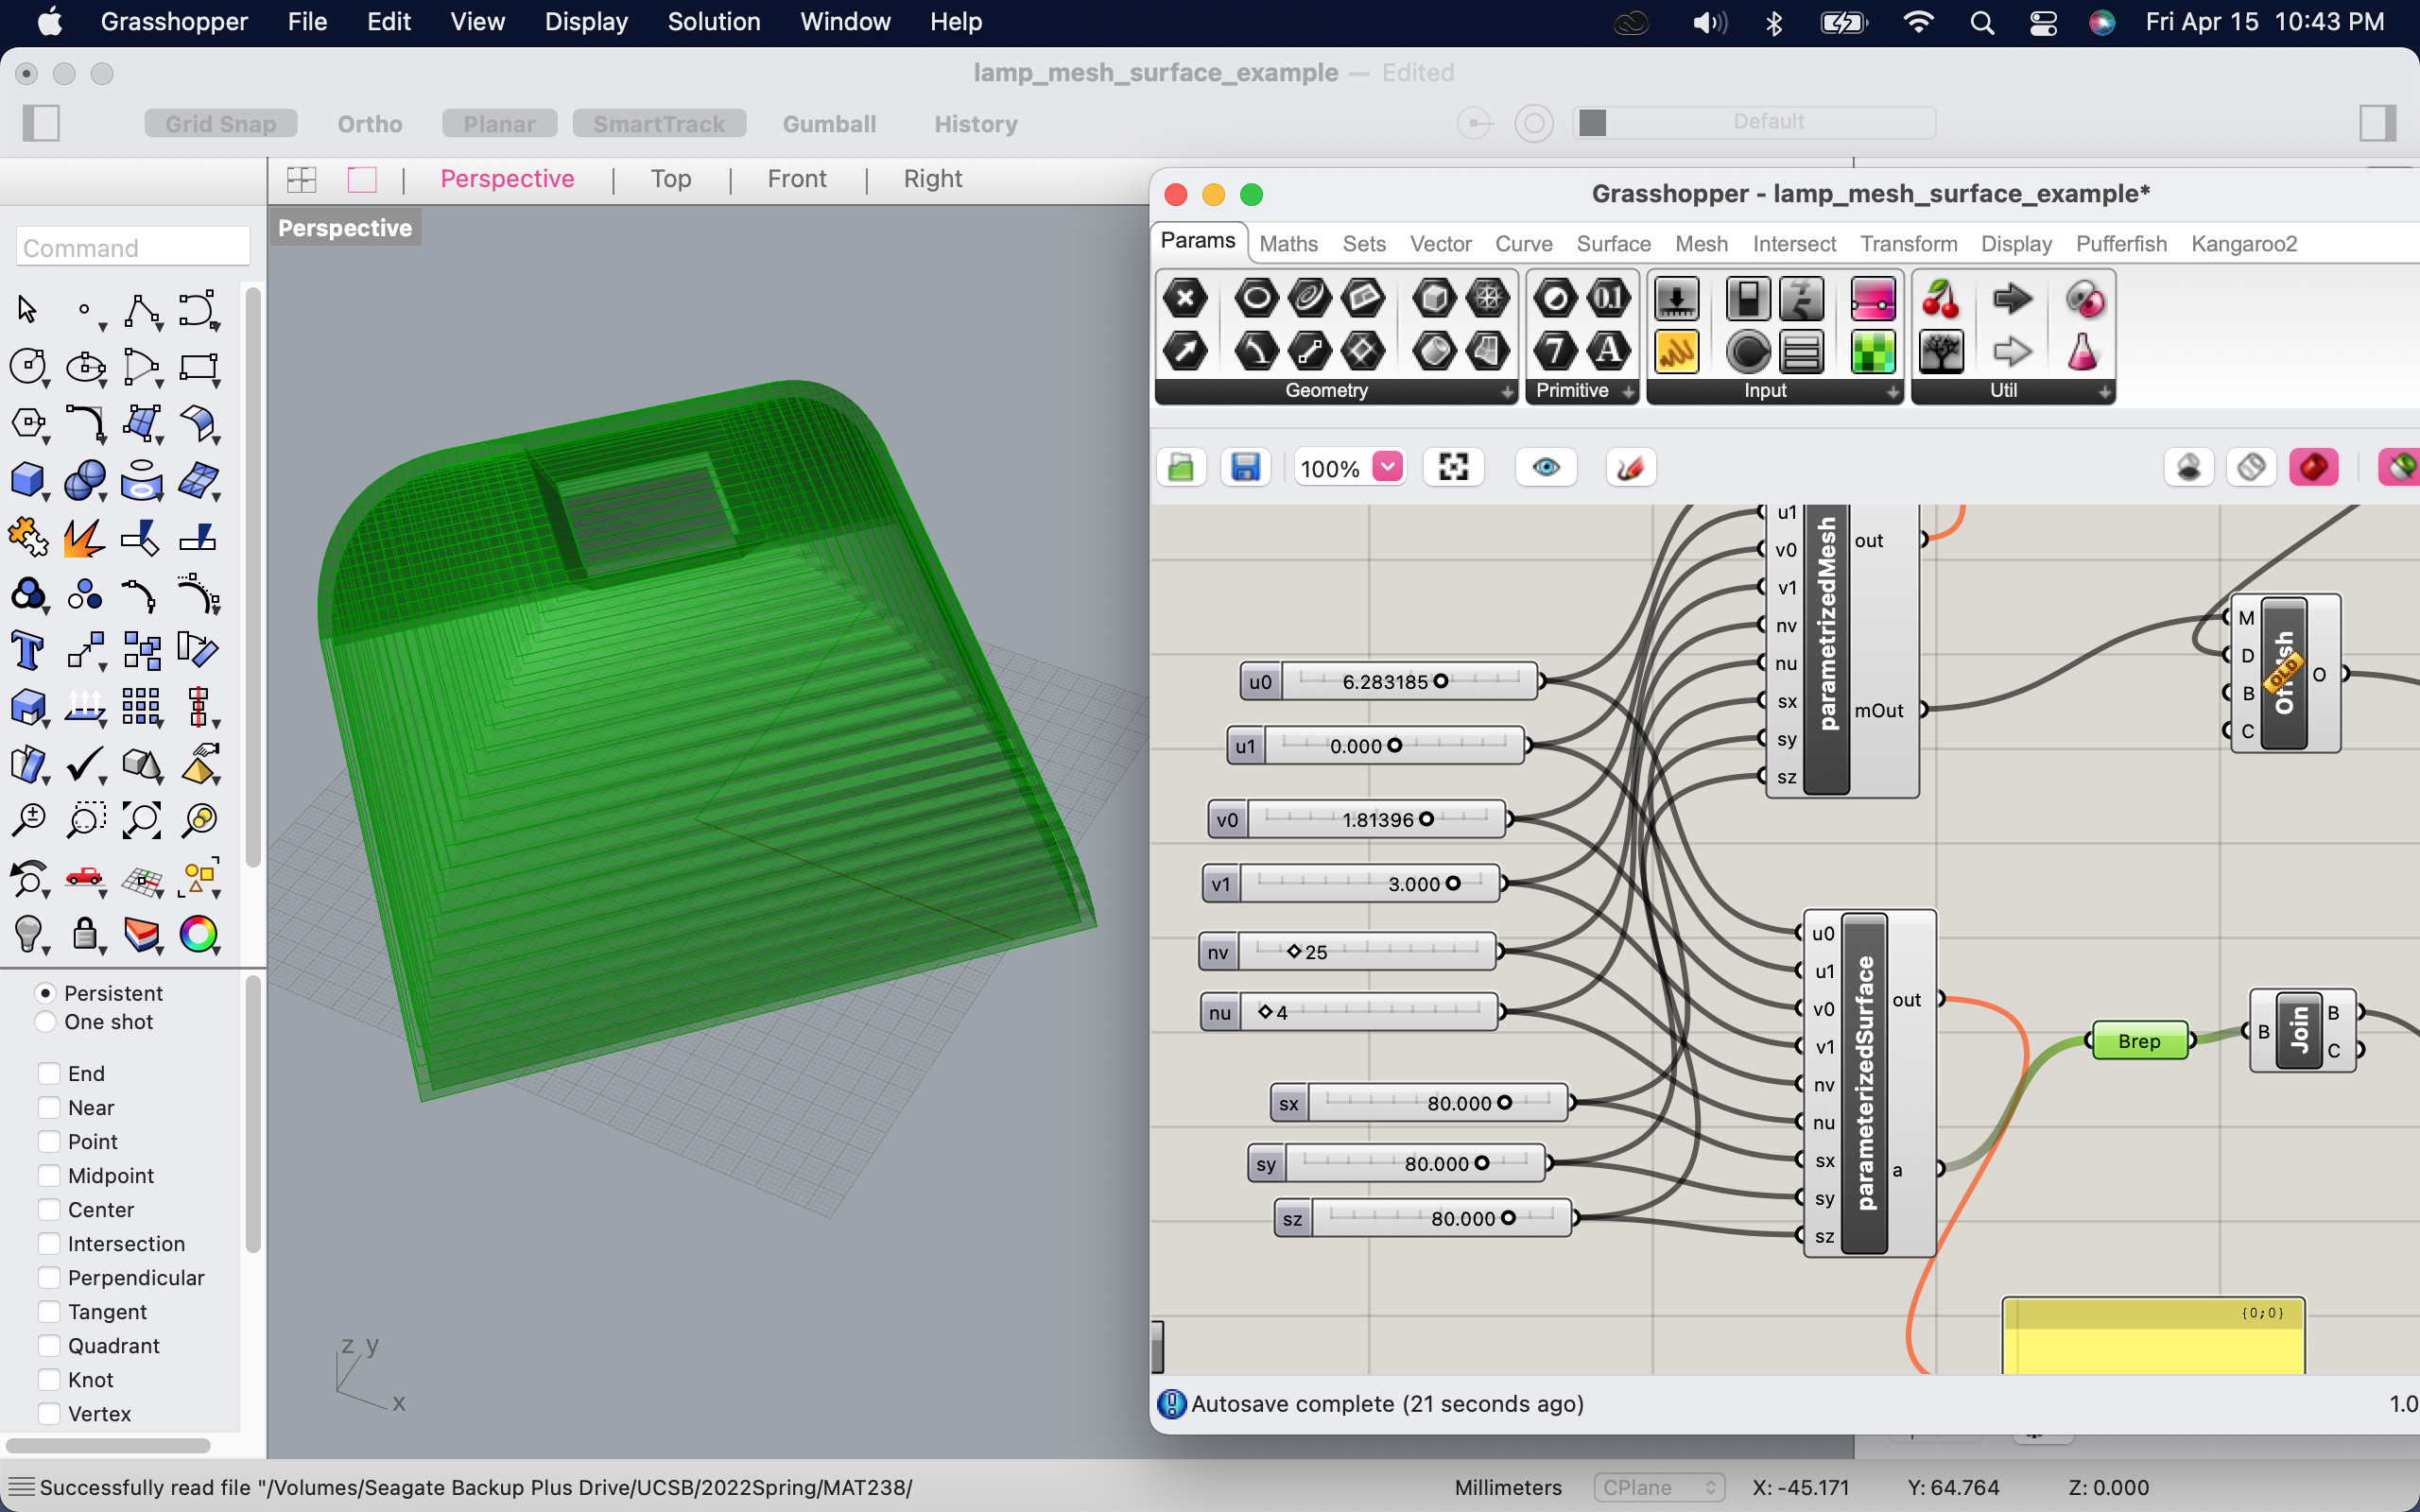Screen dimensions: 2420x1512
Task: Click the zoom extents icon in canvas toolbar
Action: point(1453,467)
